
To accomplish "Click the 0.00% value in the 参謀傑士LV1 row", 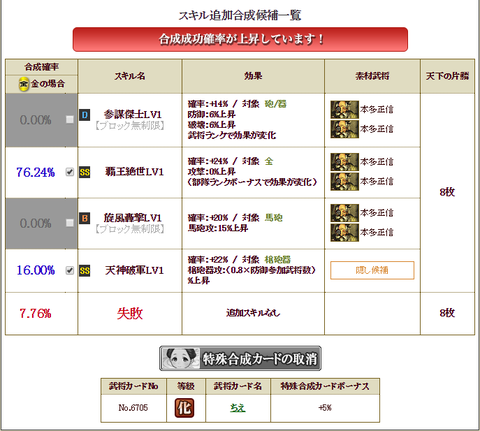I will [35, 120].
